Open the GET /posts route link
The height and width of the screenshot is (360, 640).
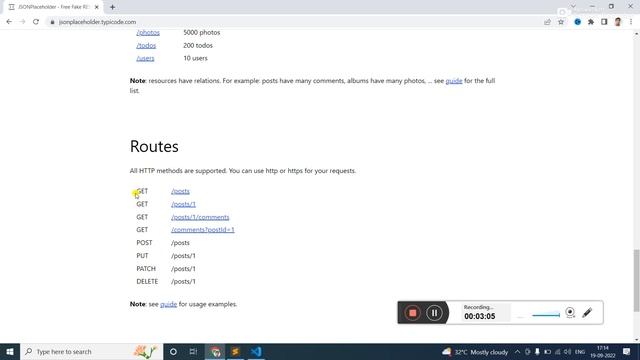180,191
